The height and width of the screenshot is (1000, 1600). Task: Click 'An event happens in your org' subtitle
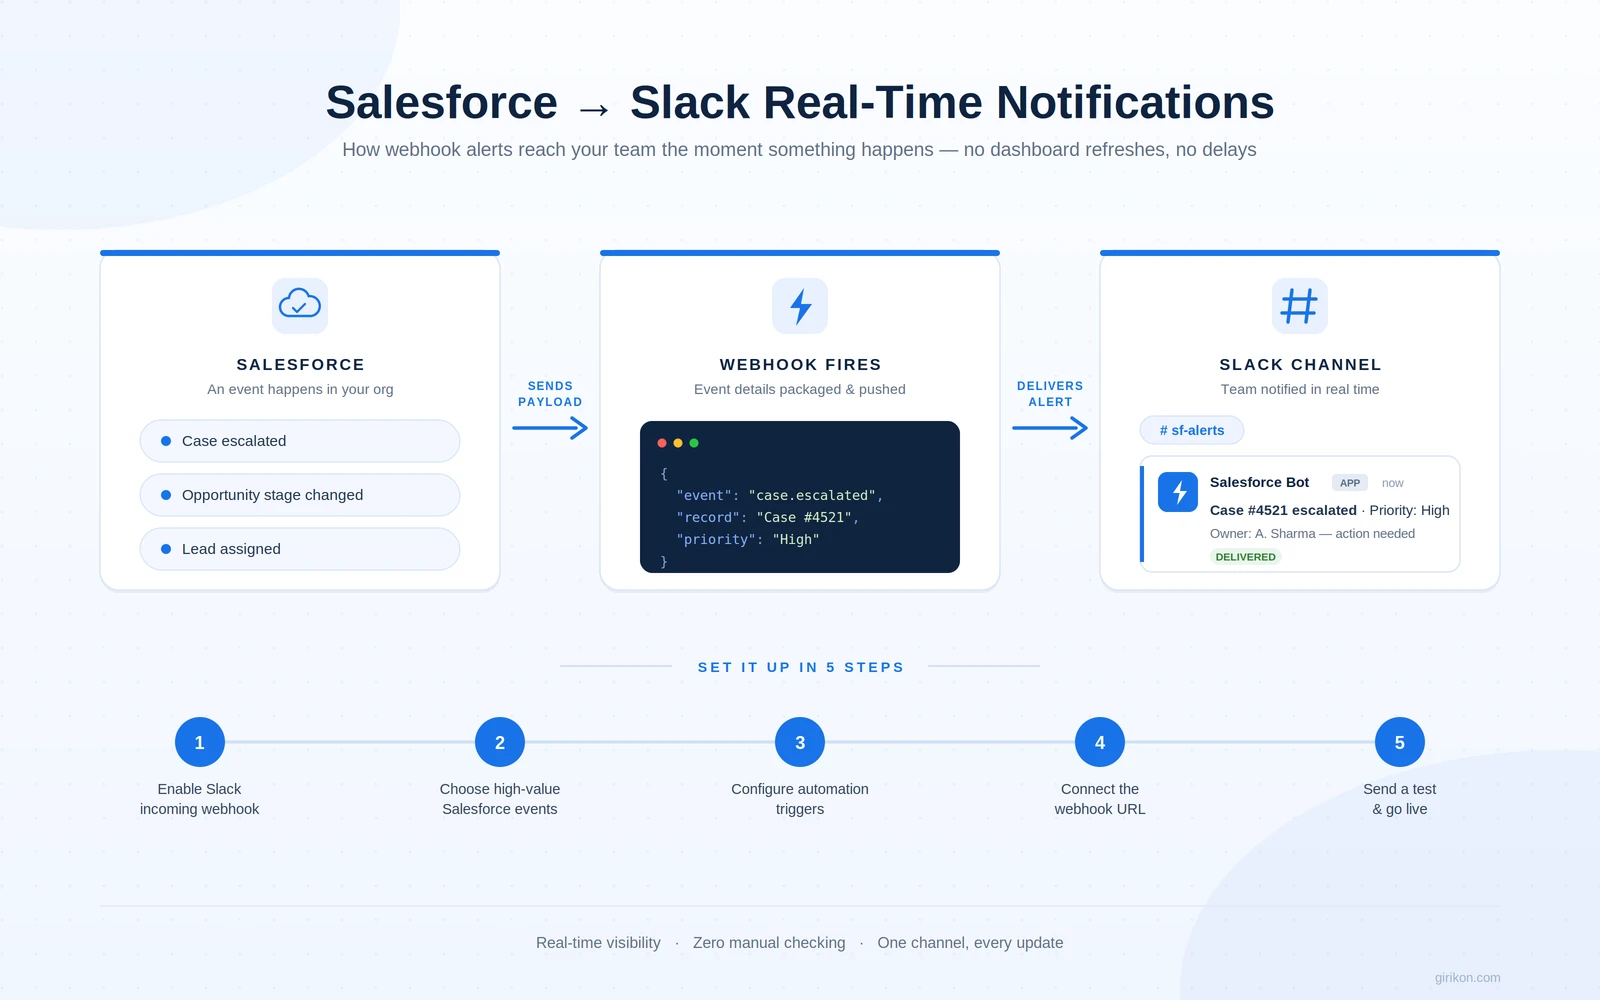coord(300,389)
